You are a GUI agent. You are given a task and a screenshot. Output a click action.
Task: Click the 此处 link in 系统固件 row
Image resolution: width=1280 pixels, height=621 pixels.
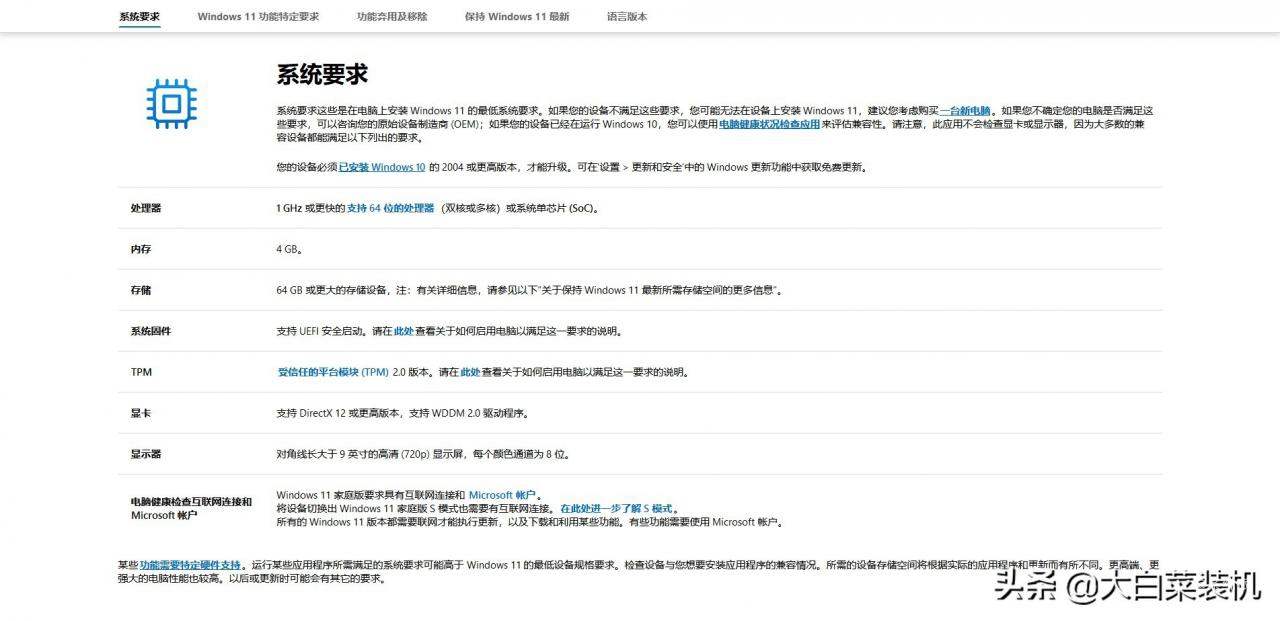404,331
